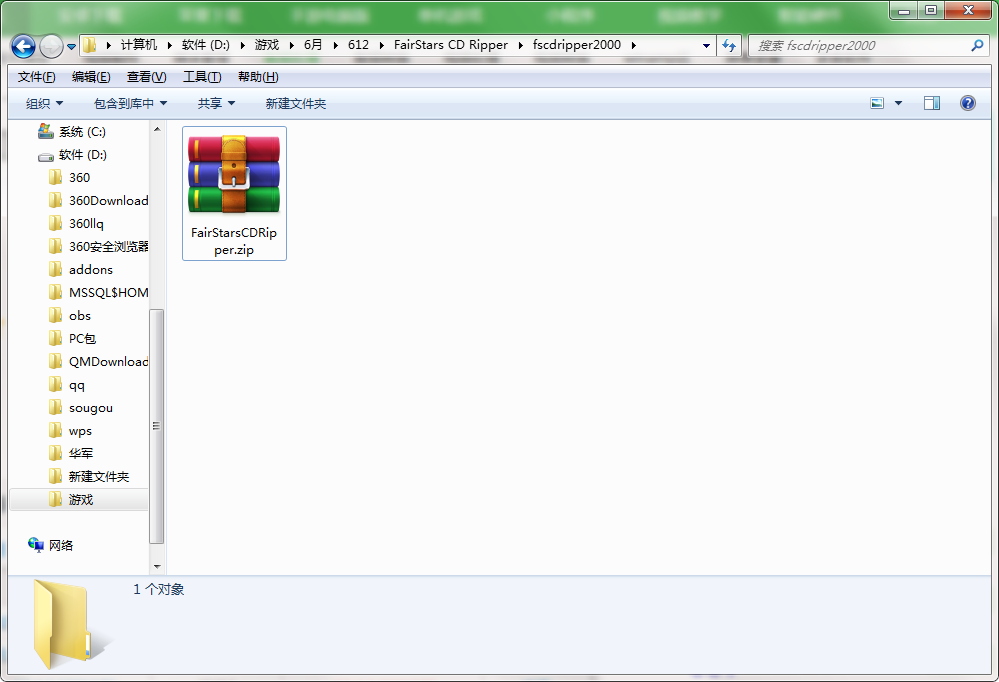Image resolution: width=999 pixels, height=682 pixels.
Task: Open the 新建文件夹 folder in the tree
Action: tap(89, 477)
